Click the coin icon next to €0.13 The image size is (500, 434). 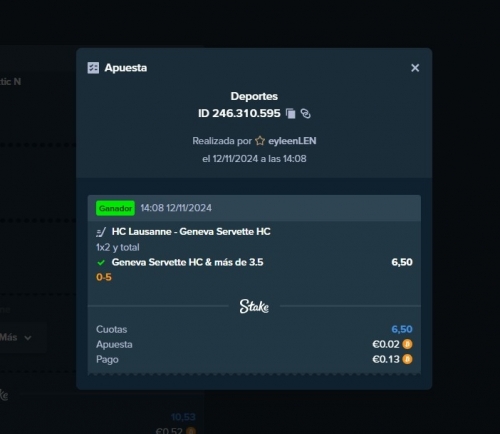coord(407,359)
